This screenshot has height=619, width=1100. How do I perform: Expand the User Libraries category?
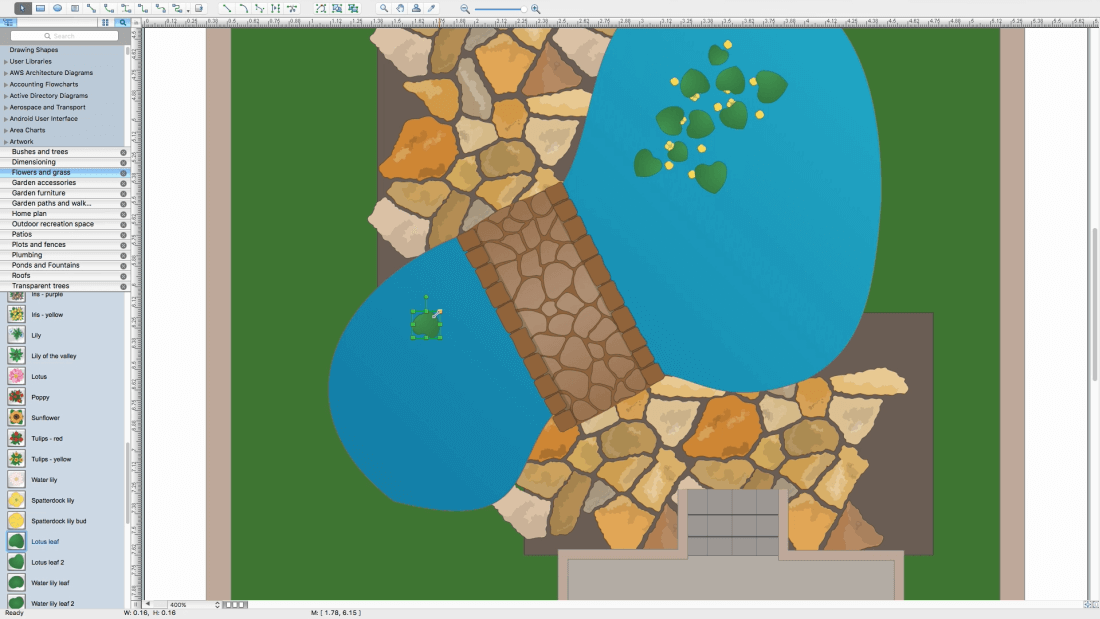click(6, 62)
